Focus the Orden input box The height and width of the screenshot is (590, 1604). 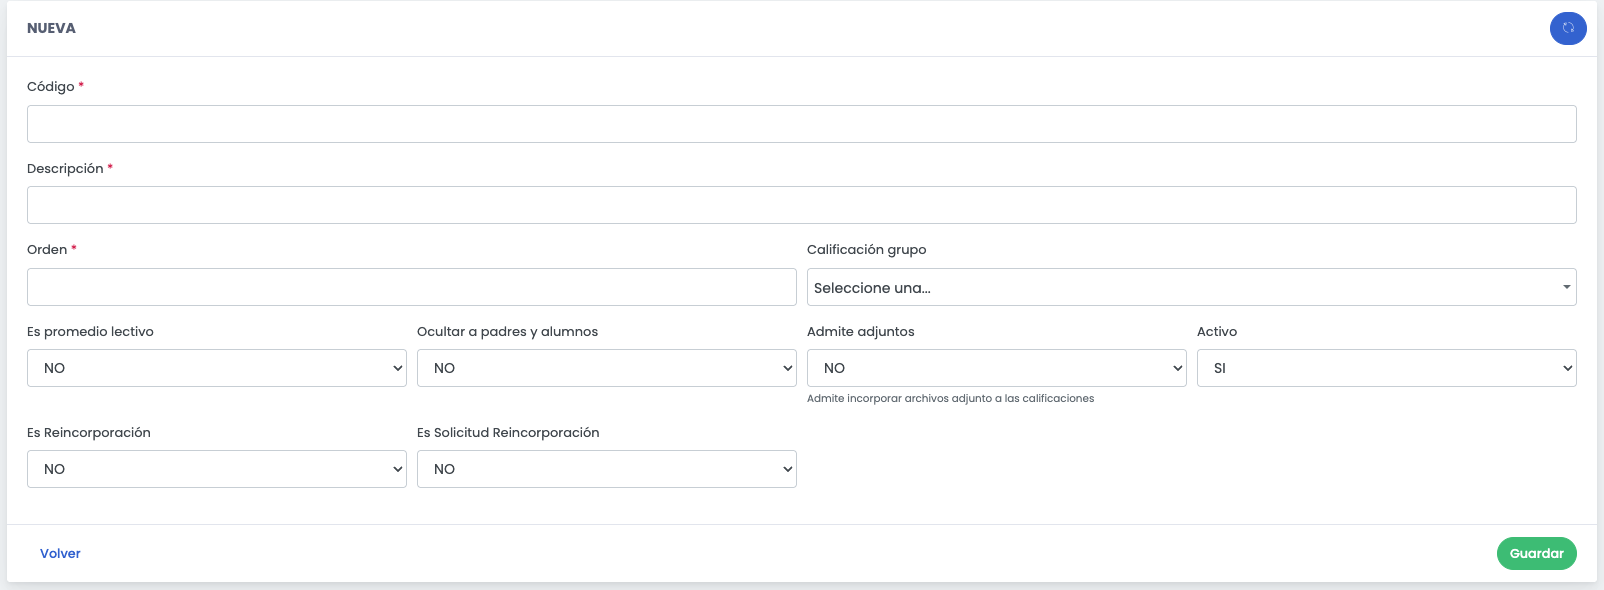(x=411, y=287)
